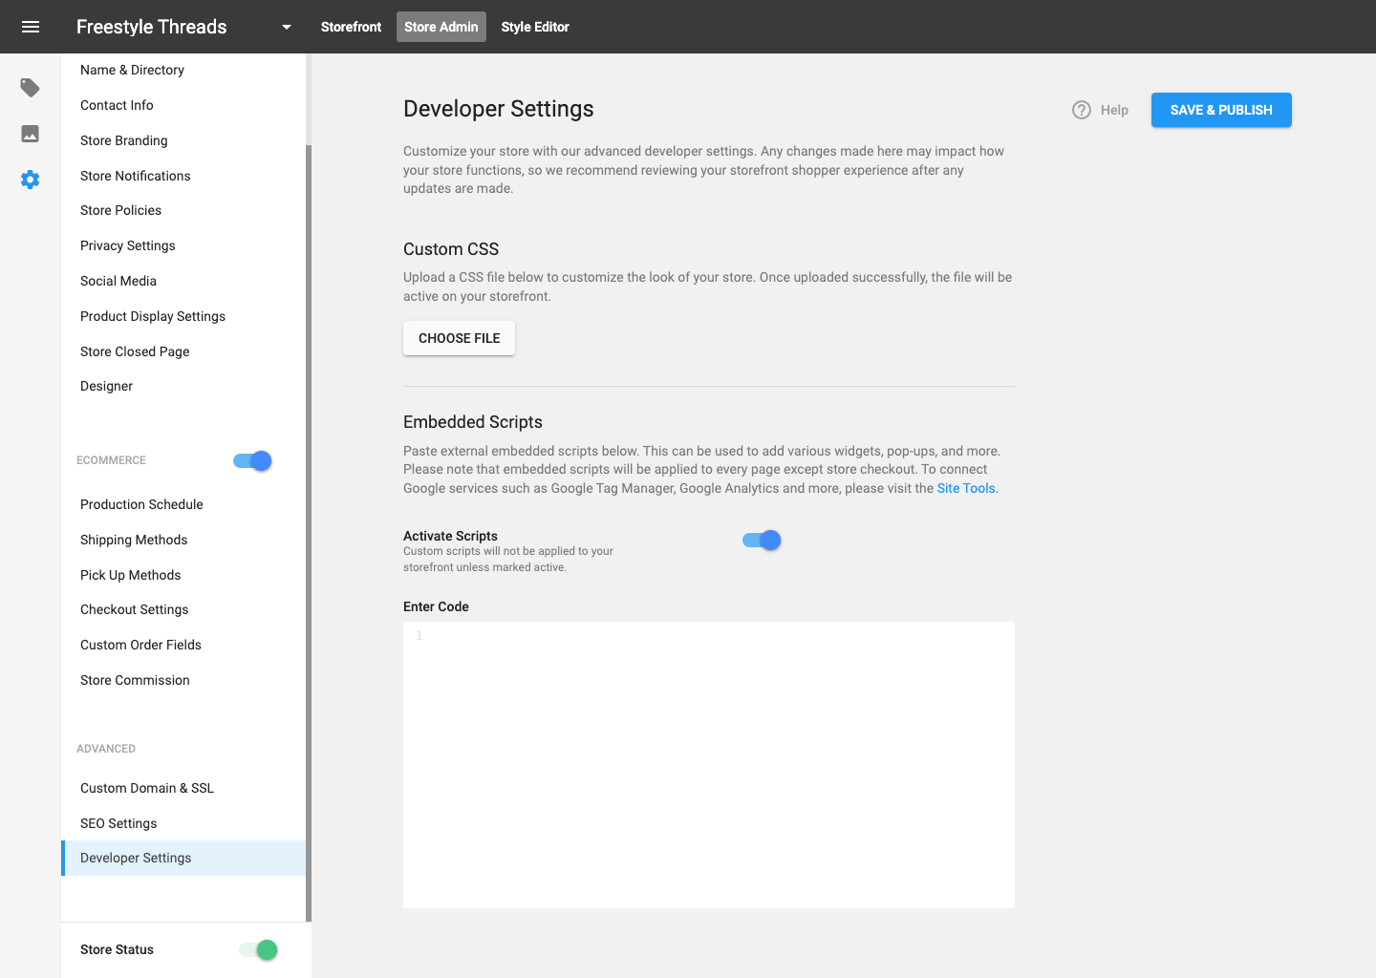Follow the Site Tools link
The height and width of the screenshot is (978, 1376).
click(965, 489)
